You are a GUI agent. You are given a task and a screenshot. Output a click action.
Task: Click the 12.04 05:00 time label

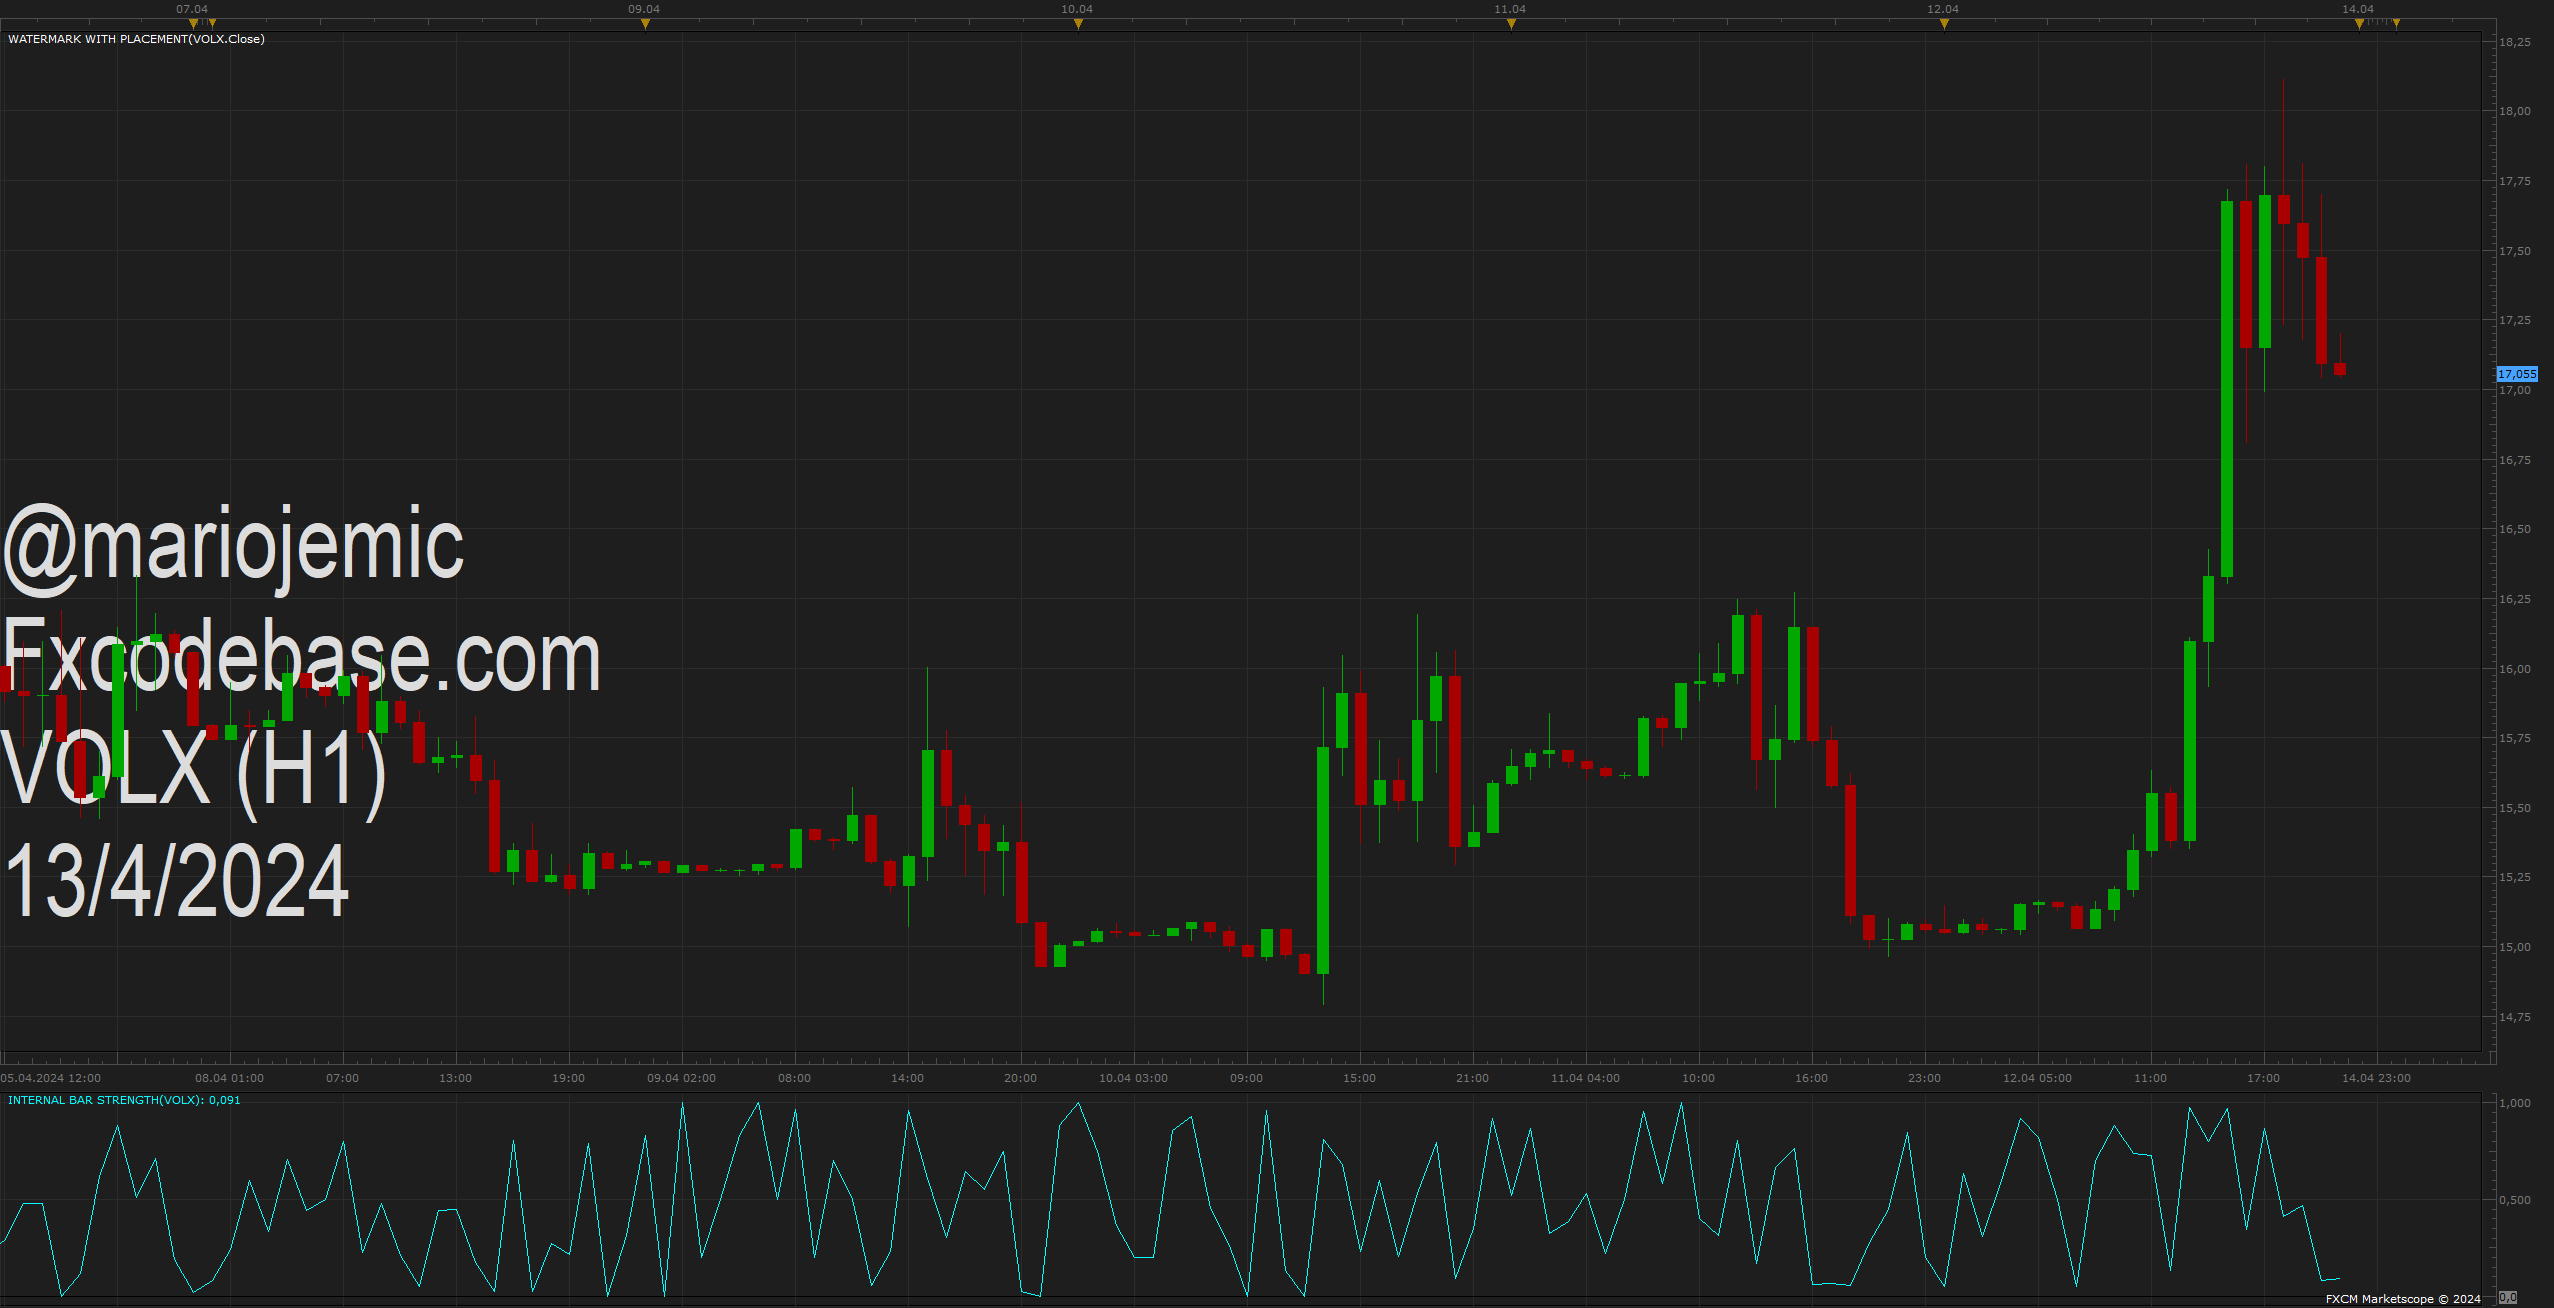[2037, 1078]
